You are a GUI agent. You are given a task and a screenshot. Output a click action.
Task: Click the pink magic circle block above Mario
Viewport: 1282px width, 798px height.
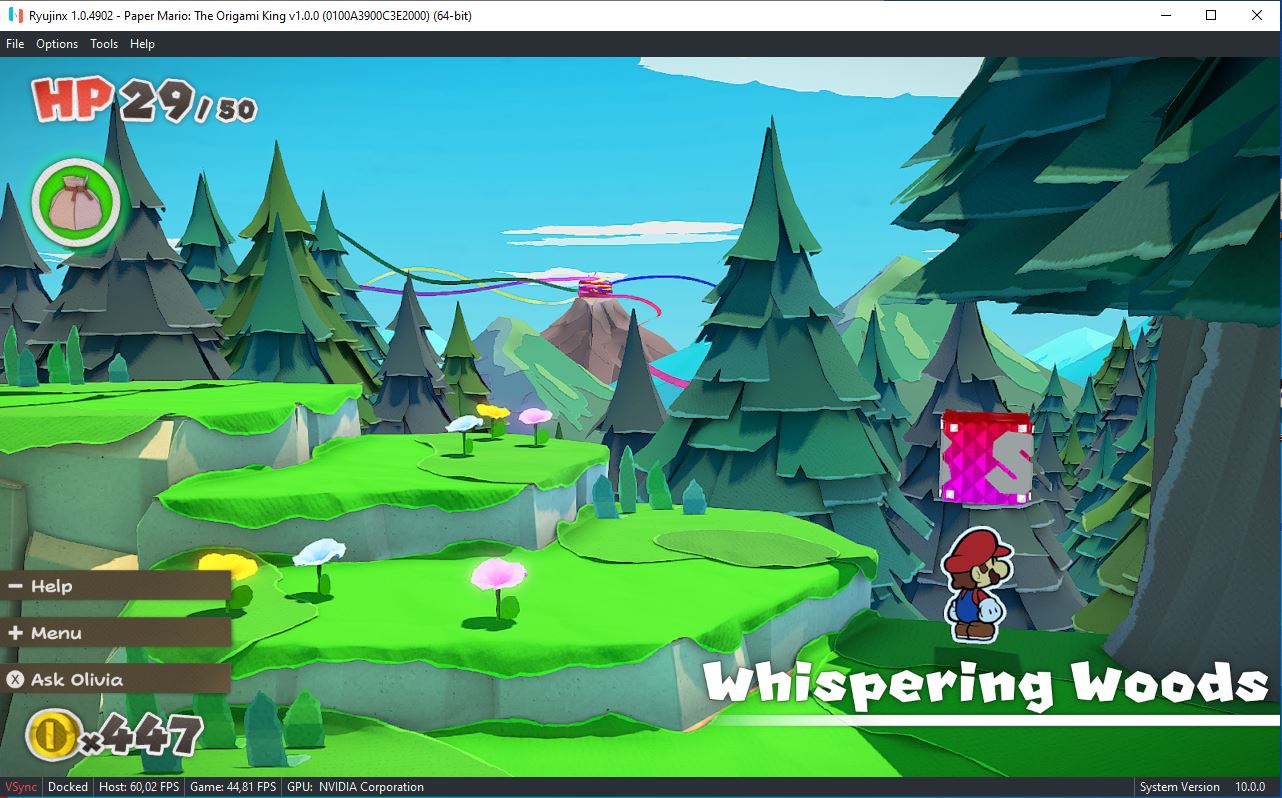(986, 457)
